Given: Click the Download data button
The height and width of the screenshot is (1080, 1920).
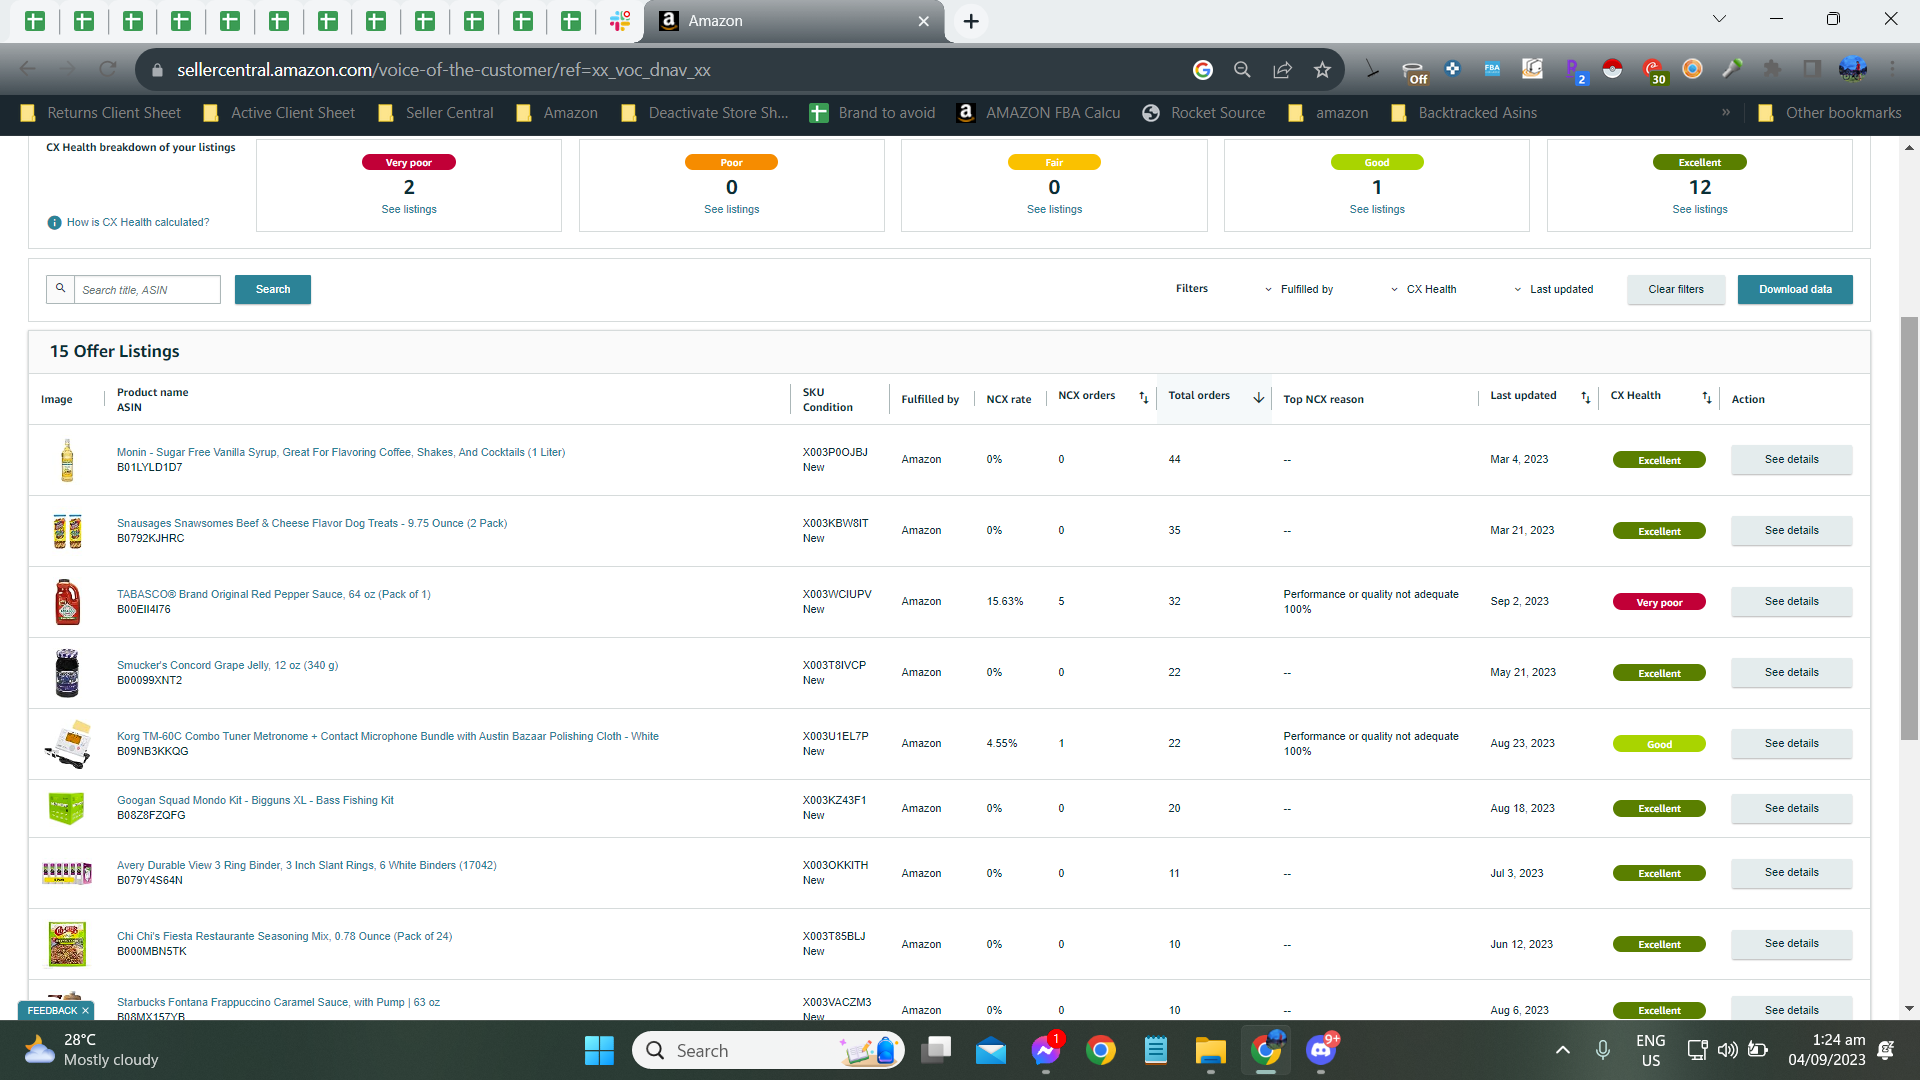Looking at the screenshot, I should (1795, 290).
